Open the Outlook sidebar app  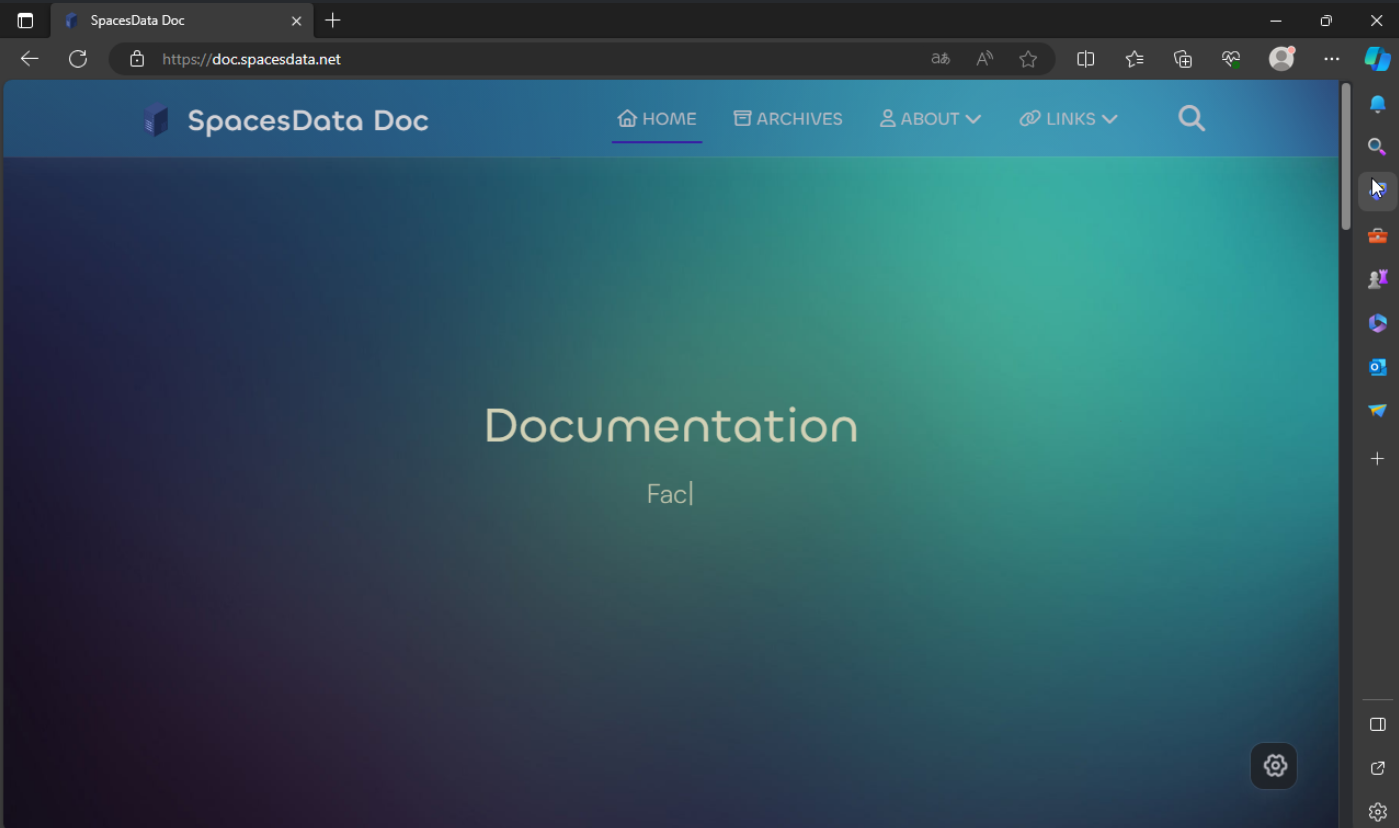(x=1377, y=367)
